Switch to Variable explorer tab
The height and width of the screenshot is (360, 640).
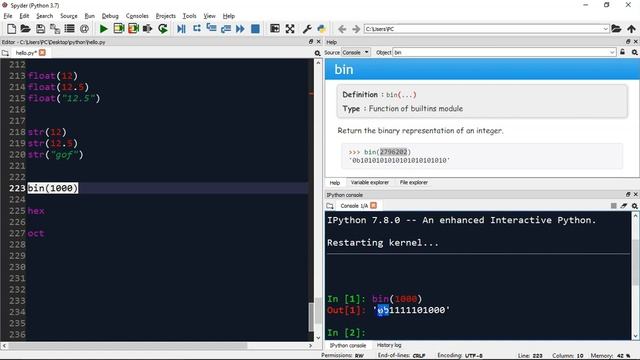click(369, 182)
